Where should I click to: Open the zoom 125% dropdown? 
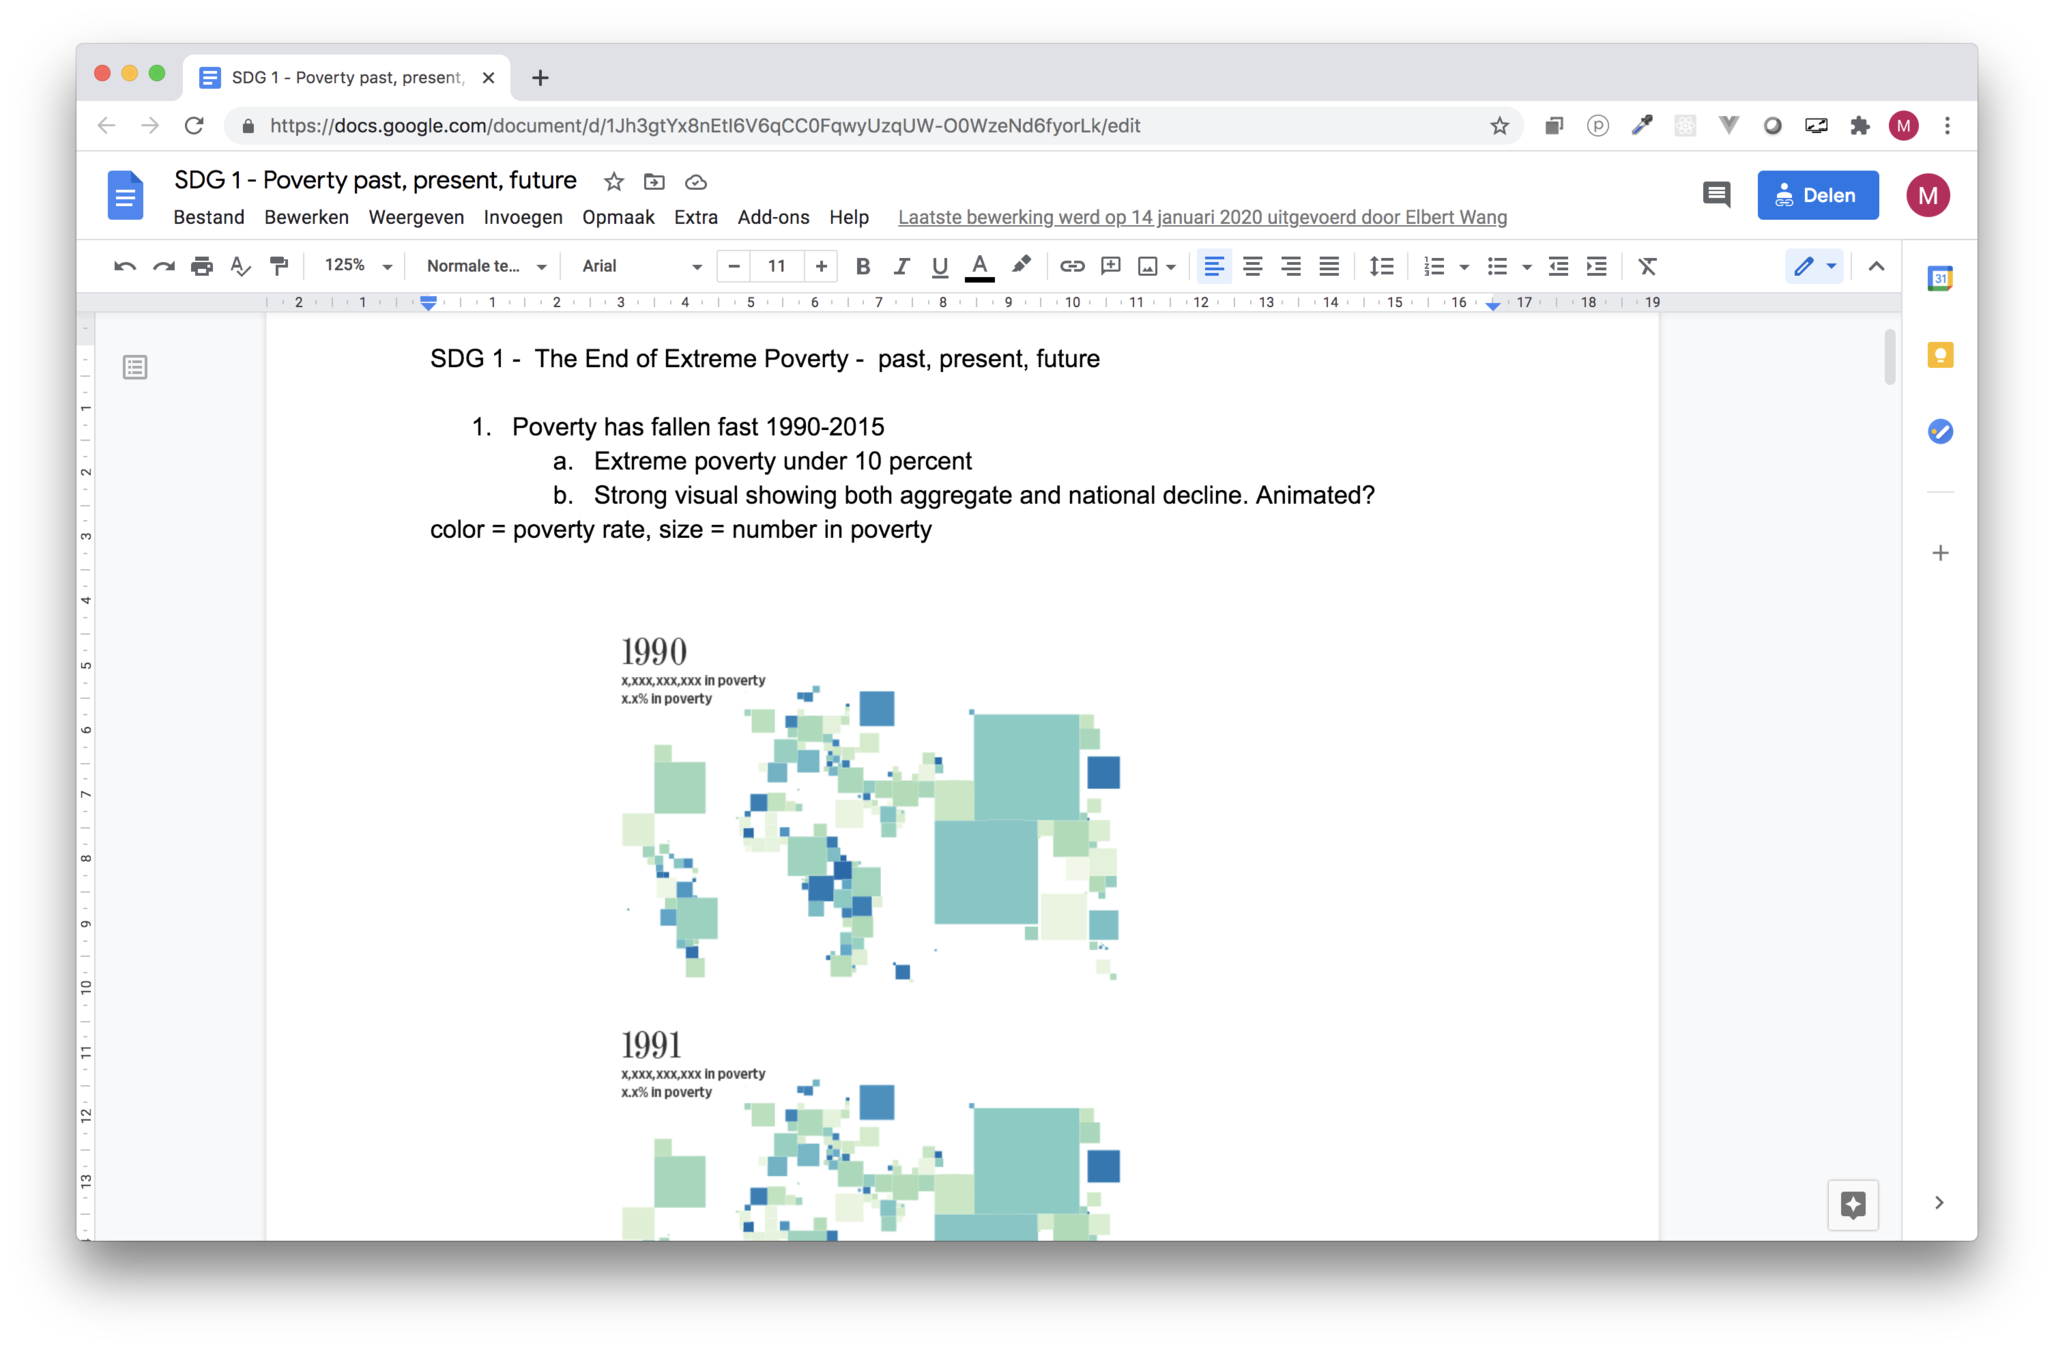point(358,266)
